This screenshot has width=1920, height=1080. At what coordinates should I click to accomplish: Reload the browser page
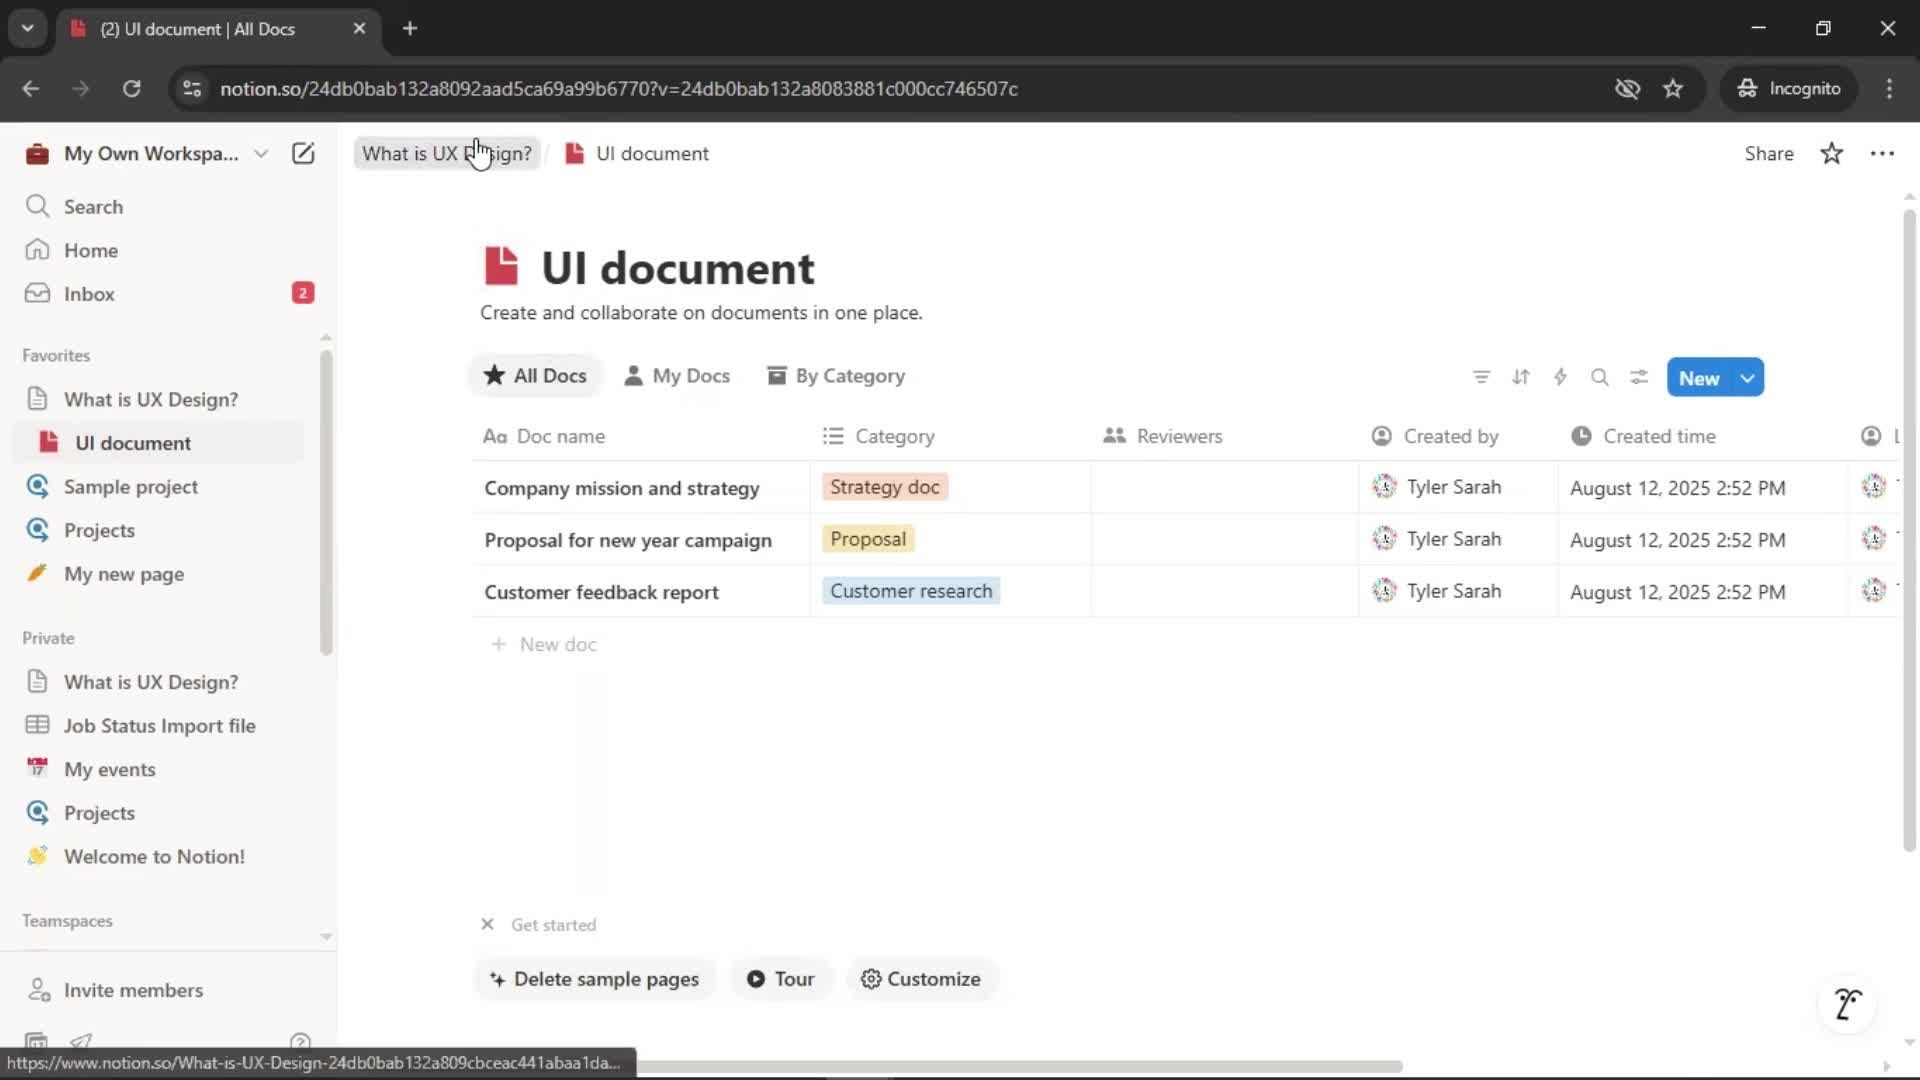tap(131, 88)
